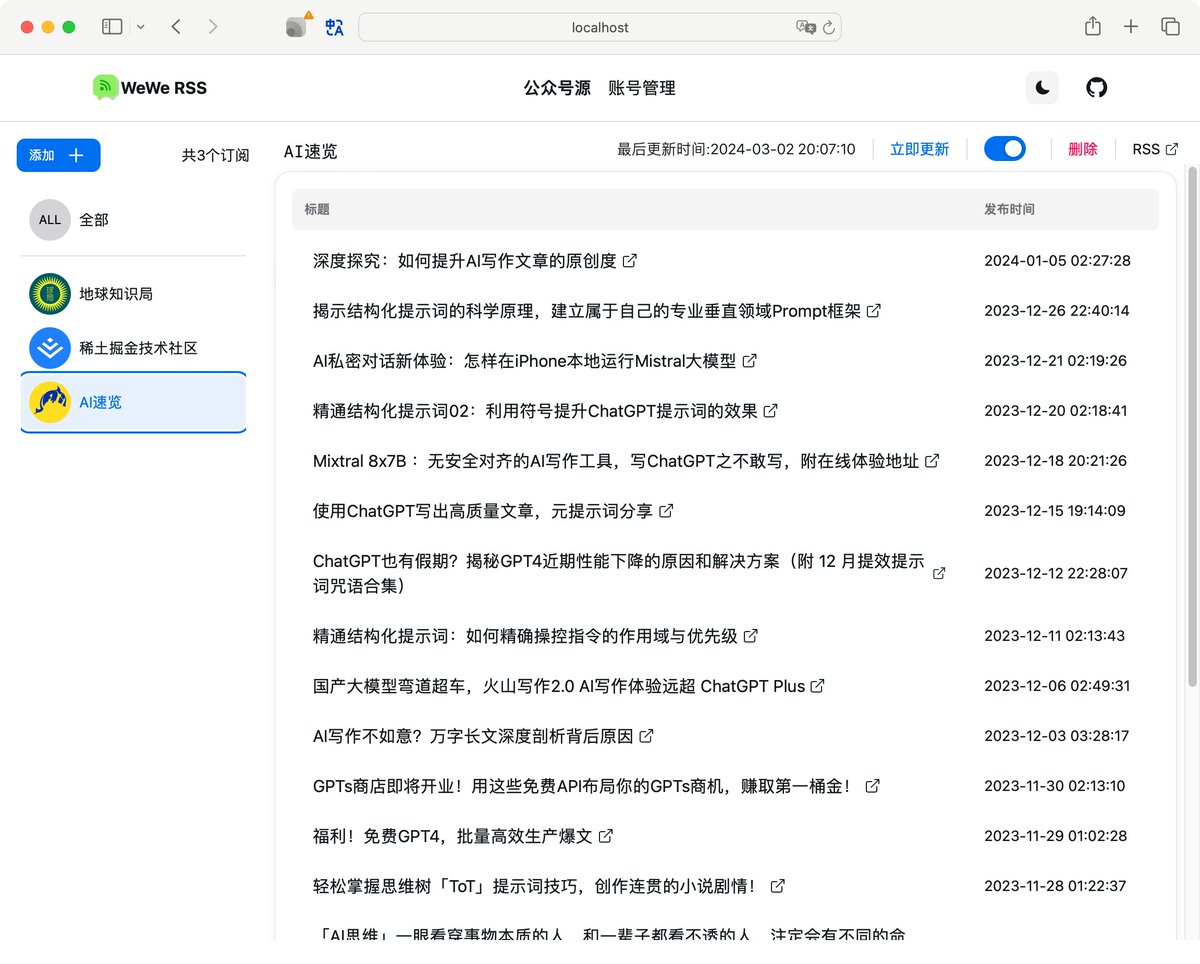Toggle the feed enable switch
Screen dimensions: 1200x964
1005,149
